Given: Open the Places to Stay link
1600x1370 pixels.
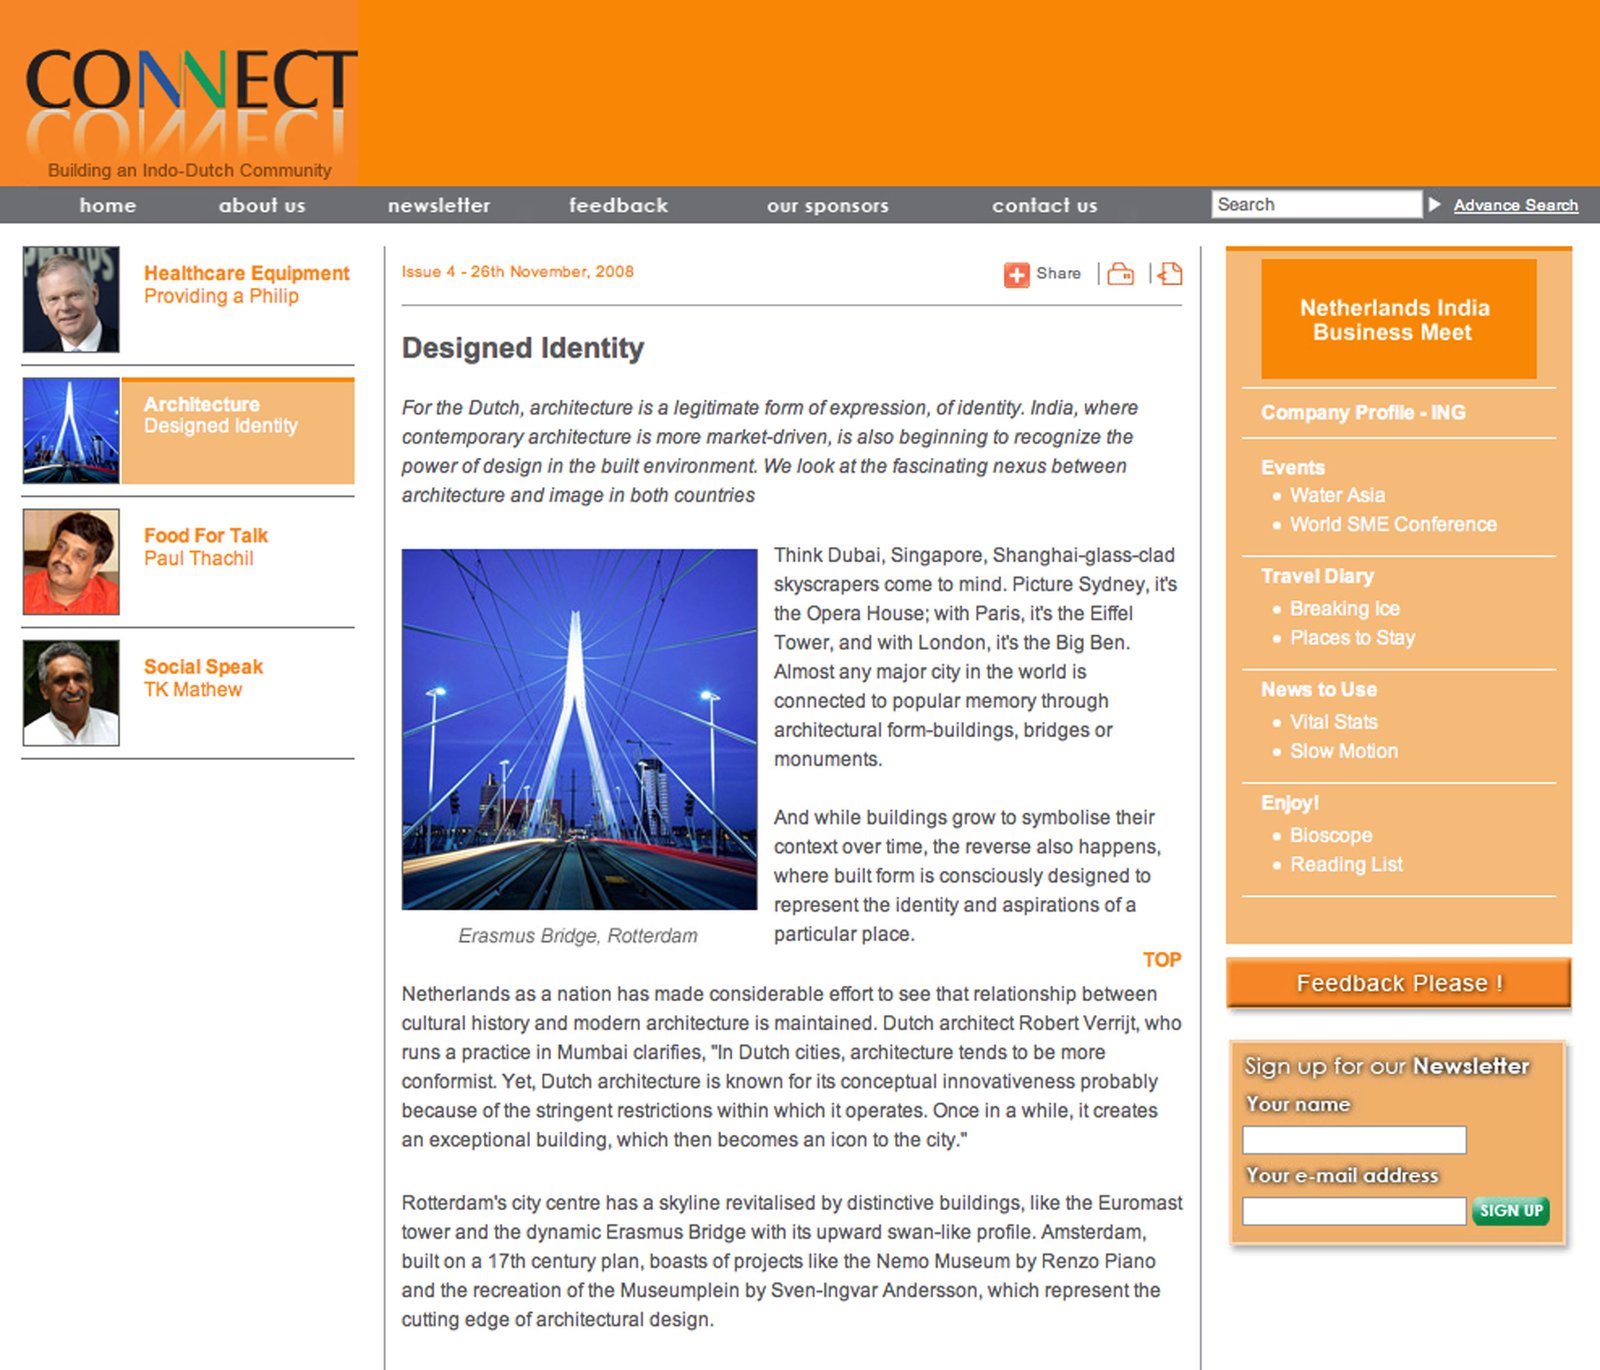Looking at the screenshot, I should (1352, 638).
